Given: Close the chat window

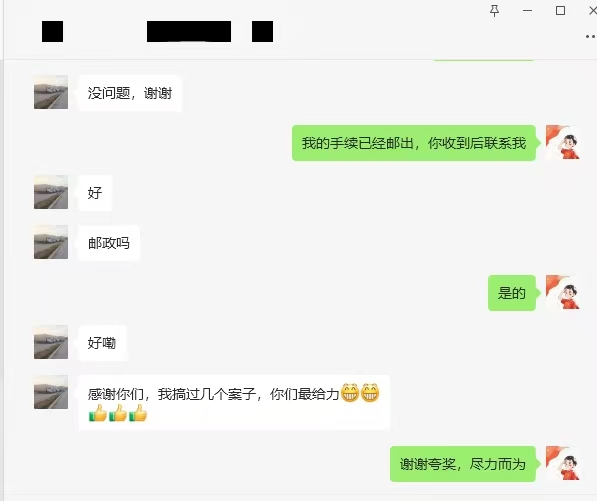Looking at the screenshot, I should (x=592, y=11).
